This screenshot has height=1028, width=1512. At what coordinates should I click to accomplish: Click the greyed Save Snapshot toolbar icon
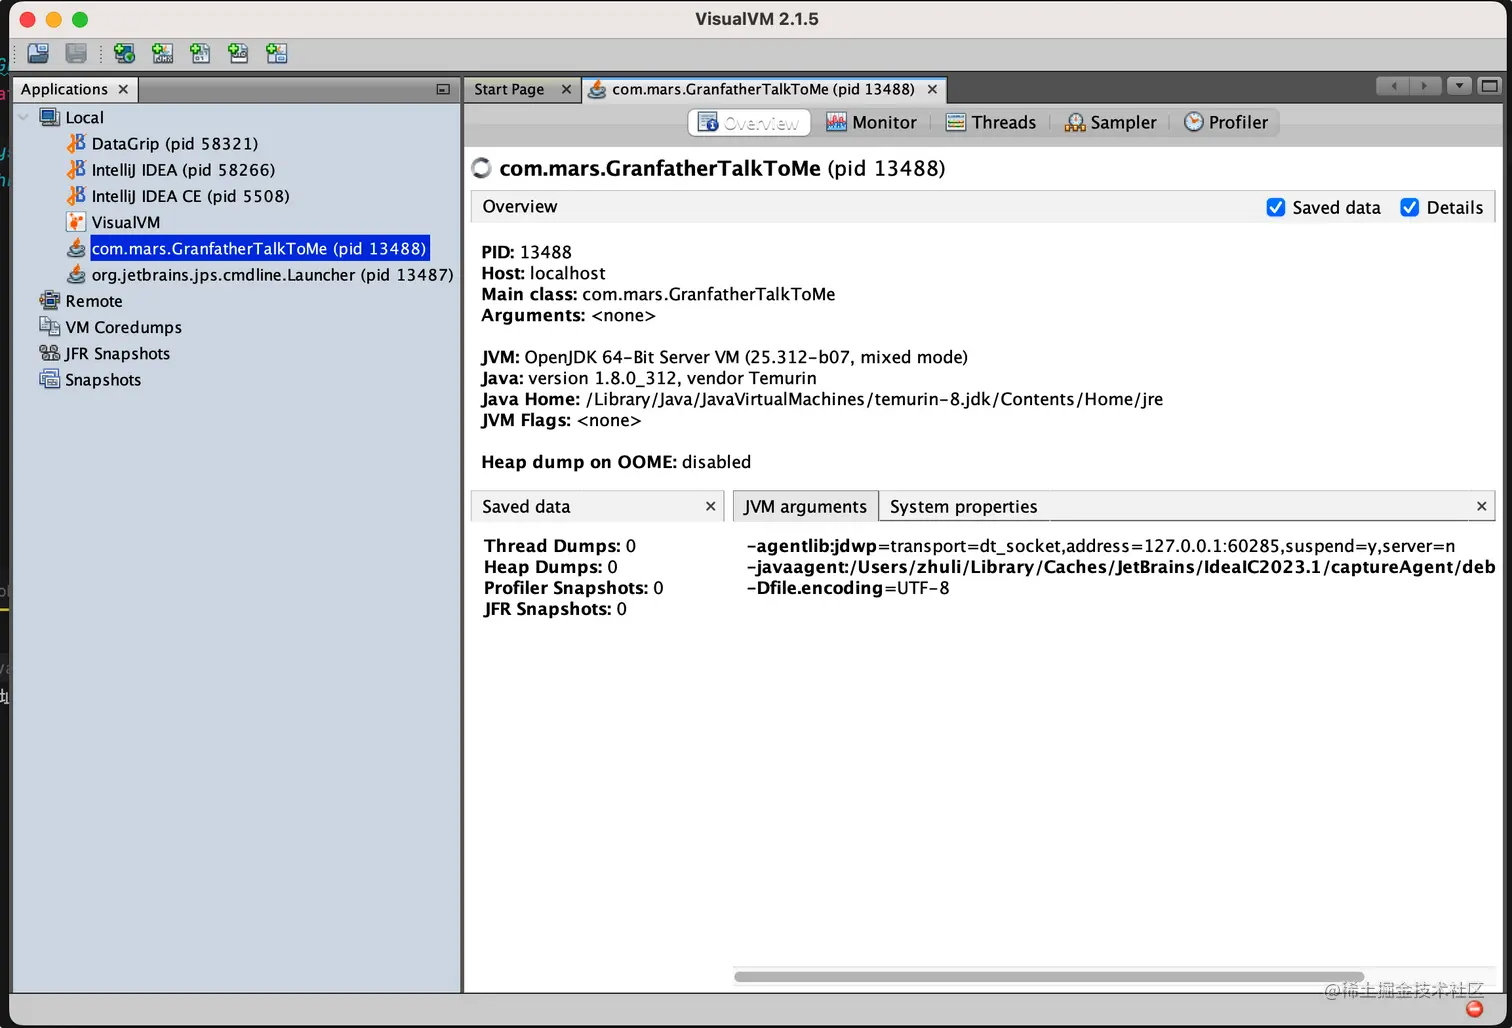pos(76,53)
